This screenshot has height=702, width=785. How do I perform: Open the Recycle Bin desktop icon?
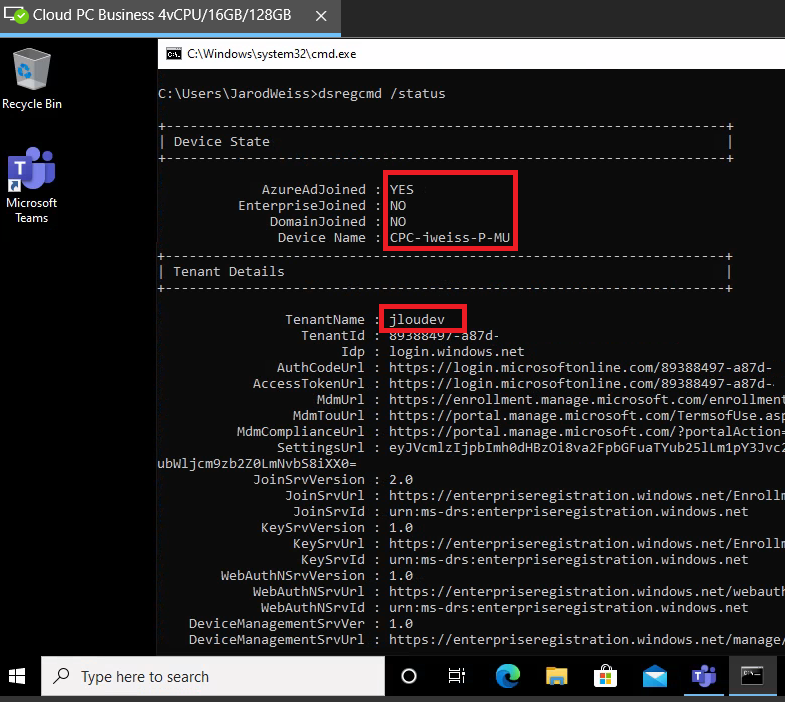pos(32,79)
